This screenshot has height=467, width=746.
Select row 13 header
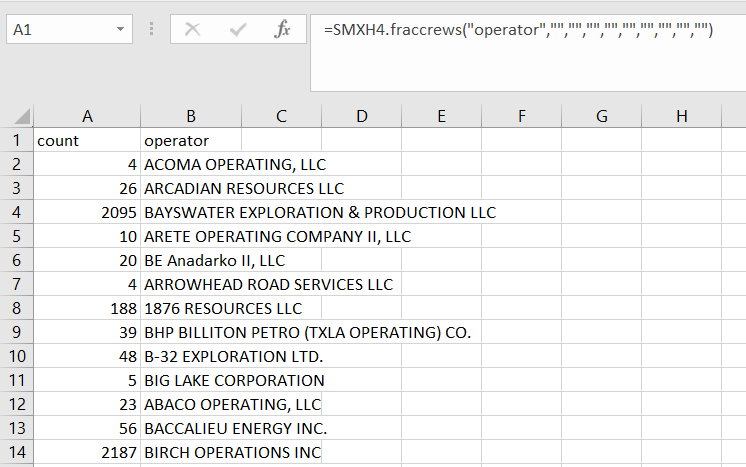click(17, 428)
